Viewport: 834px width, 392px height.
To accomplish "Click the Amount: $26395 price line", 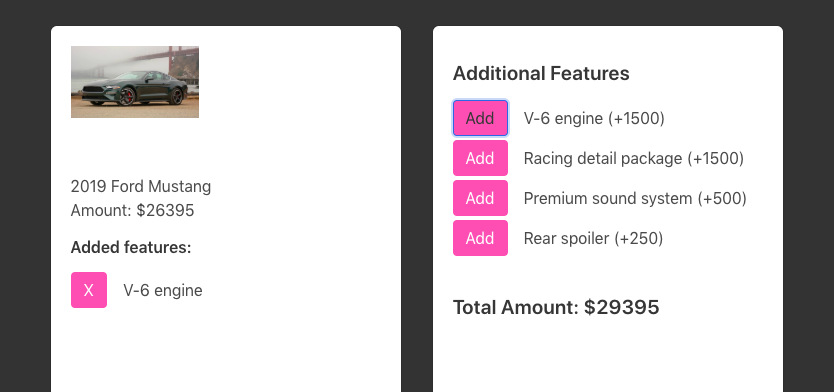I will pyautogui.click(x=132, y=210).
